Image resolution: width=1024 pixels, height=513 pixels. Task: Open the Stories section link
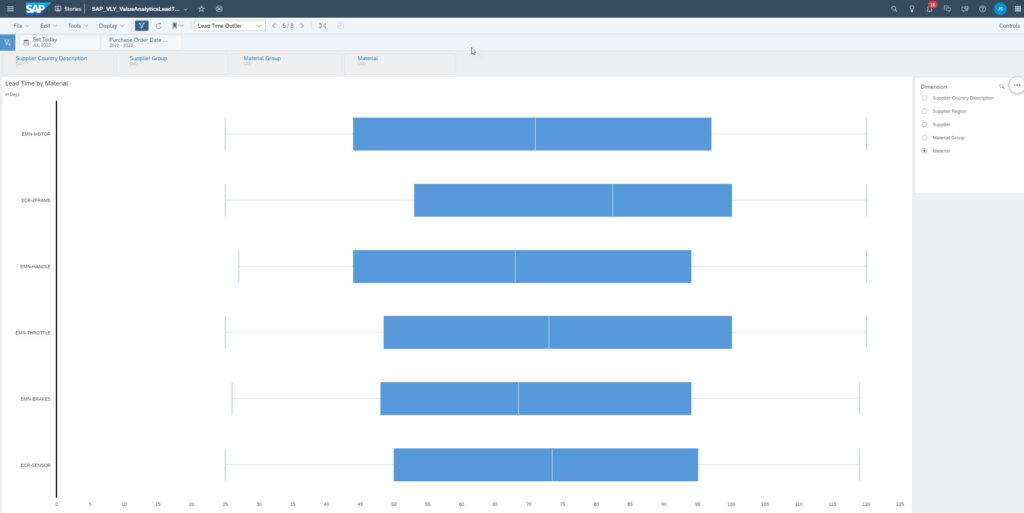(x=69, y=8)
